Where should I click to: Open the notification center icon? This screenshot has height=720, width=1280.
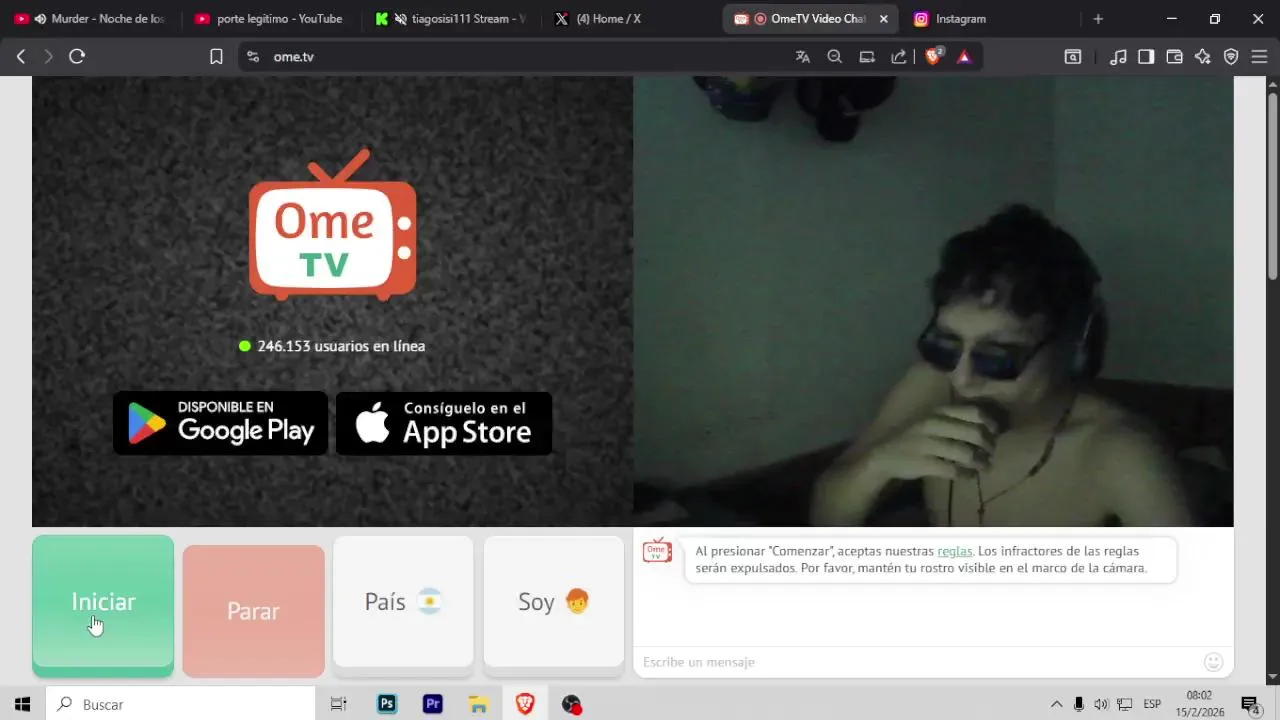click(1249, 704)
